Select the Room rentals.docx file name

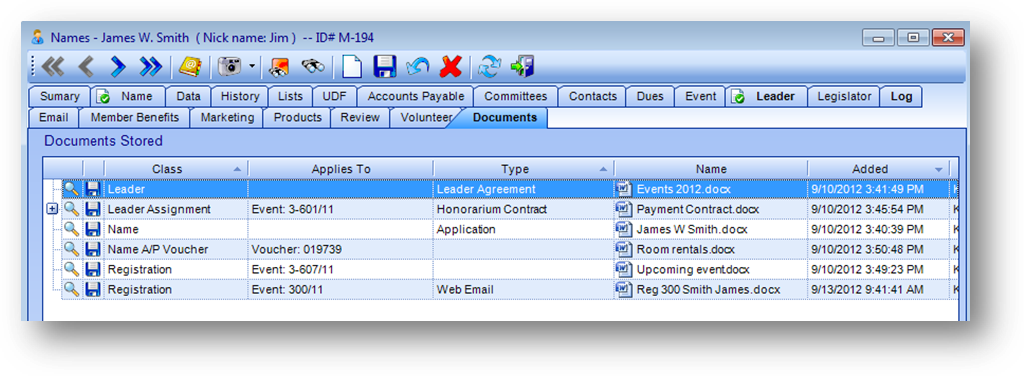(x=685, y=249)
